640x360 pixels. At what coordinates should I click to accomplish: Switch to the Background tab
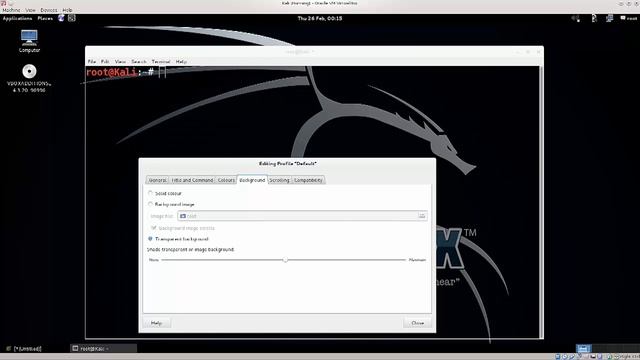tap(252, 180)
